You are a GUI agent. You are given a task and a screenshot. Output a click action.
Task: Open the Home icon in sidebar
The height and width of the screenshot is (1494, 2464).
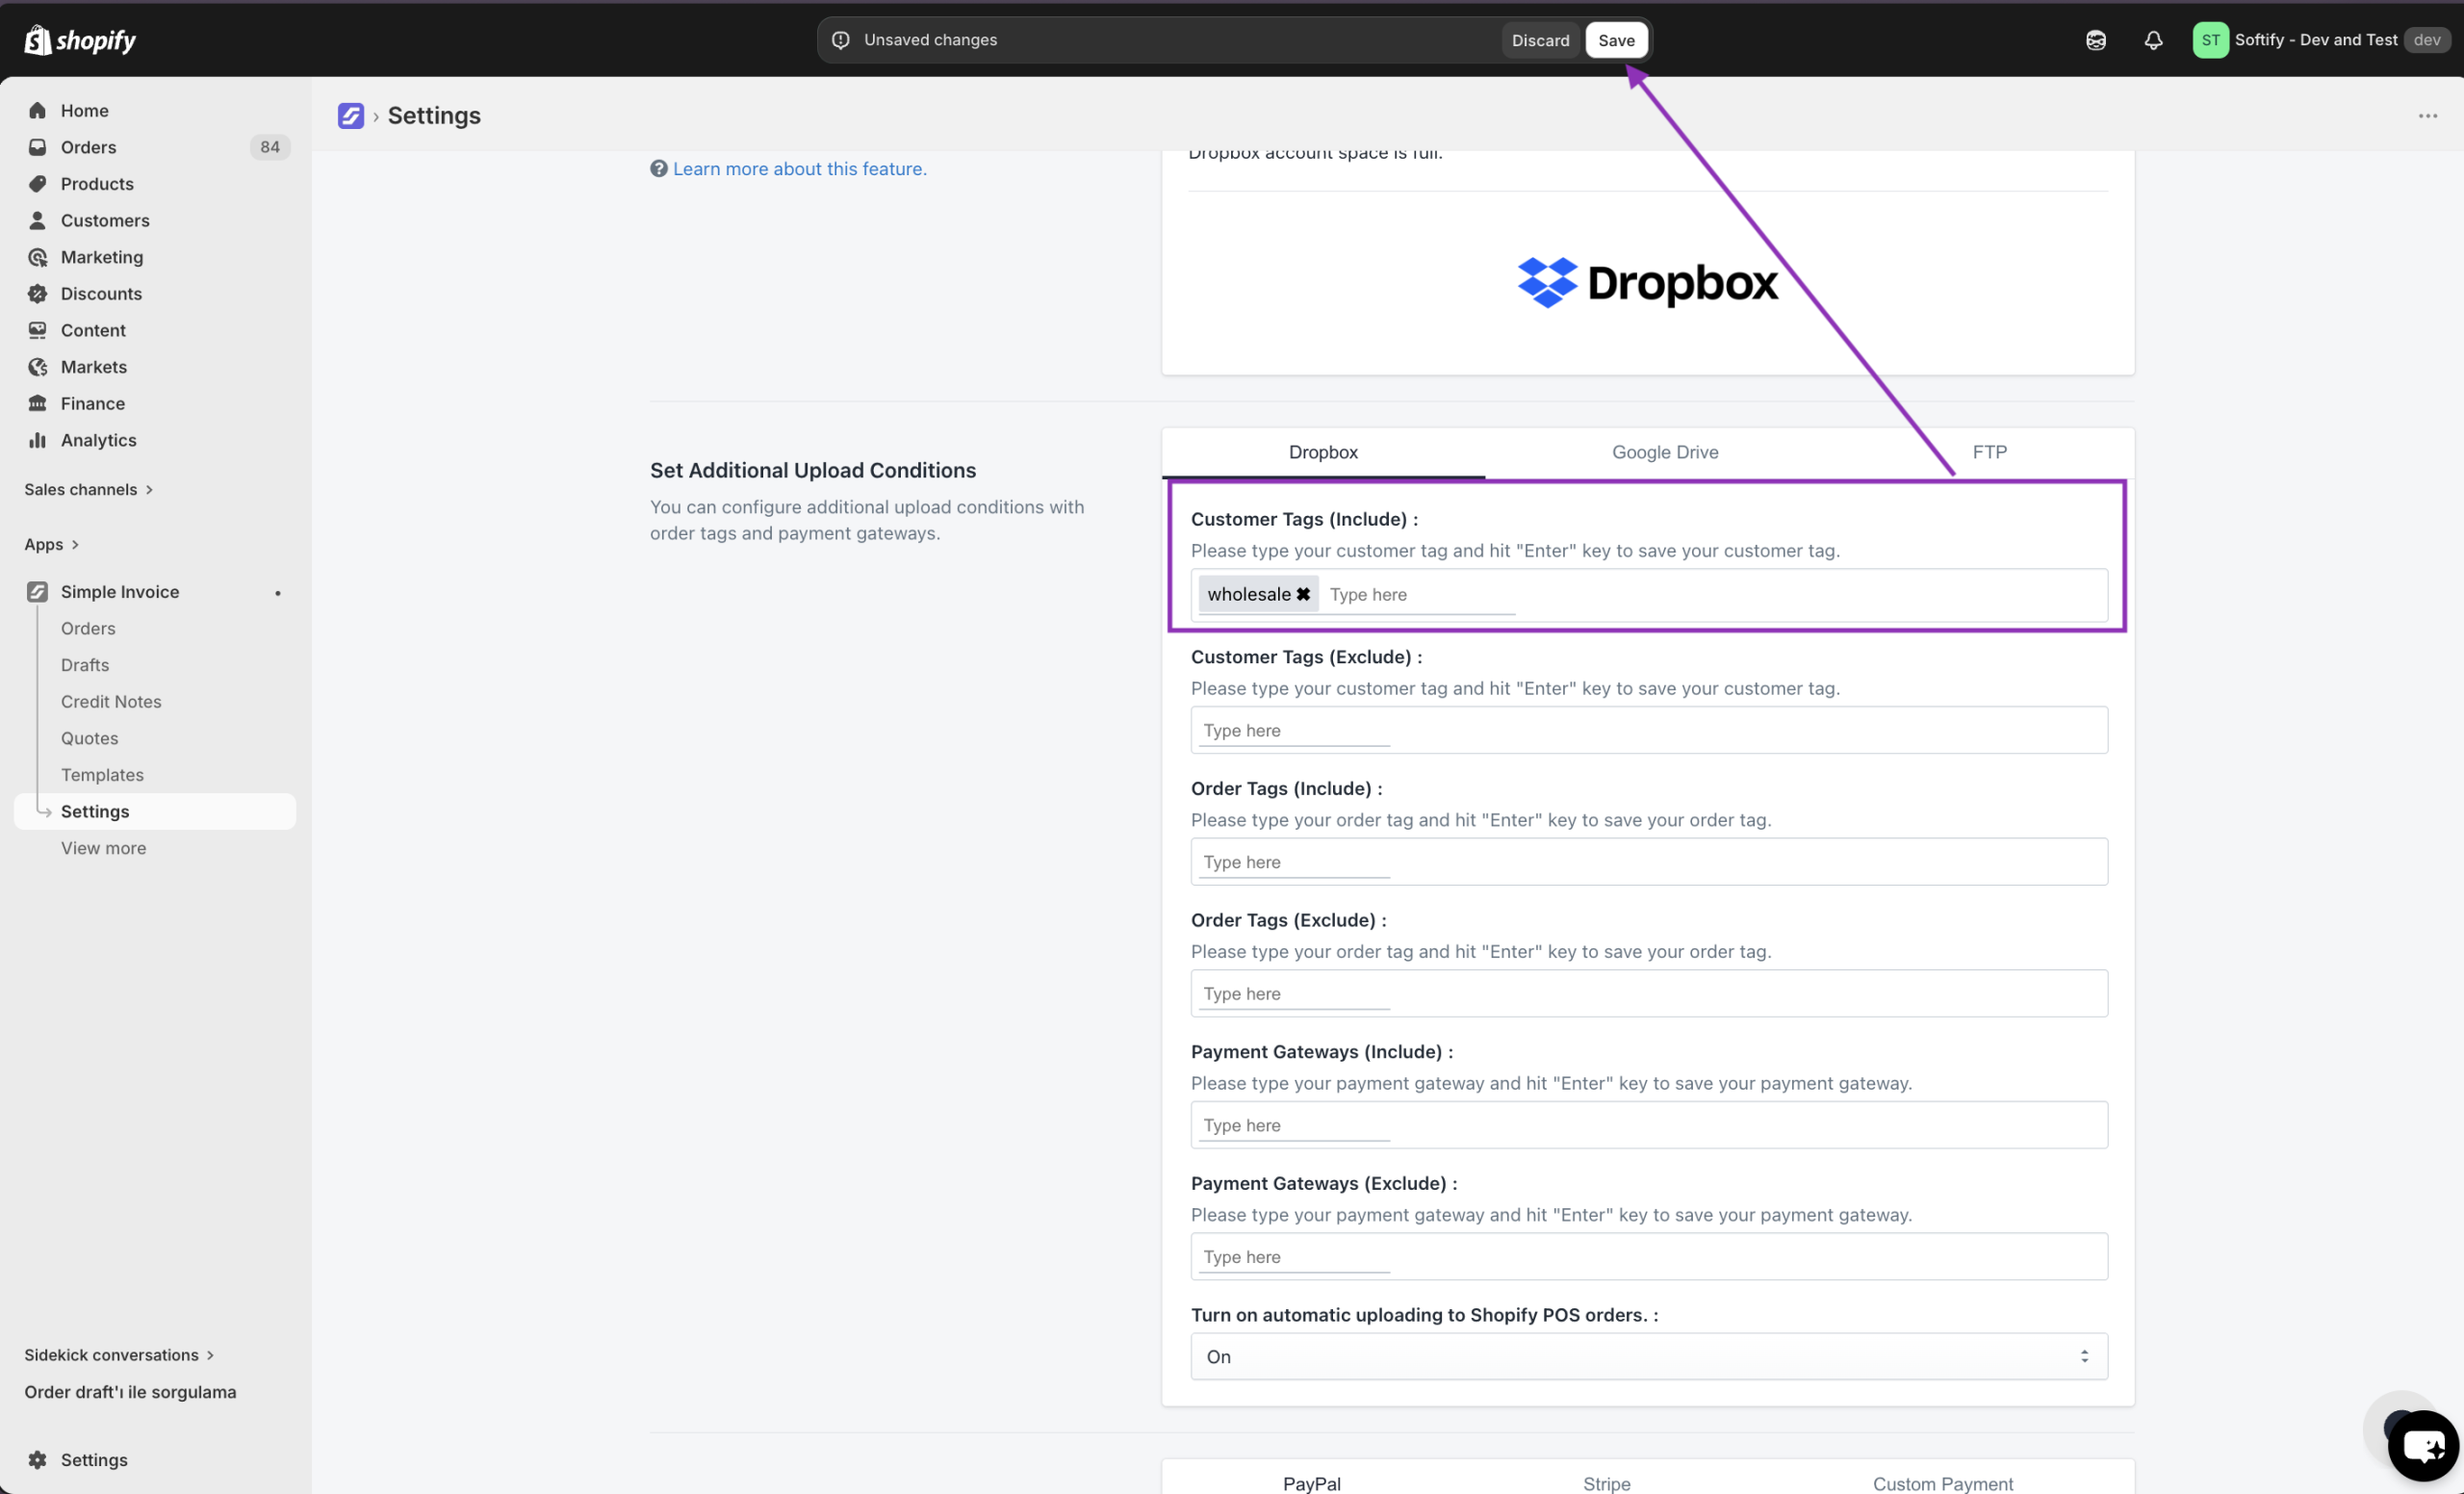point(38,110)
